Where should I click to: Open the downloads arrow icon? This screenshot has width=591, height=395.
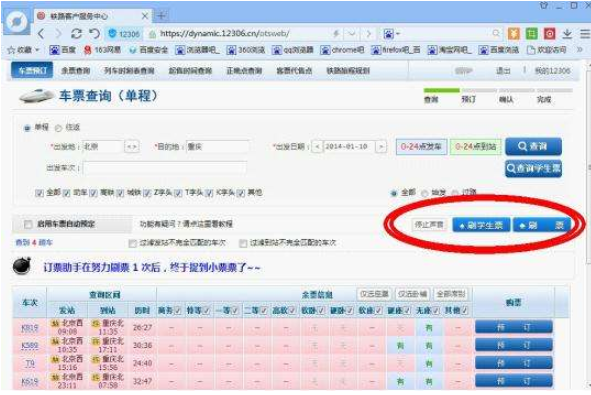click(x=567, y=34)
